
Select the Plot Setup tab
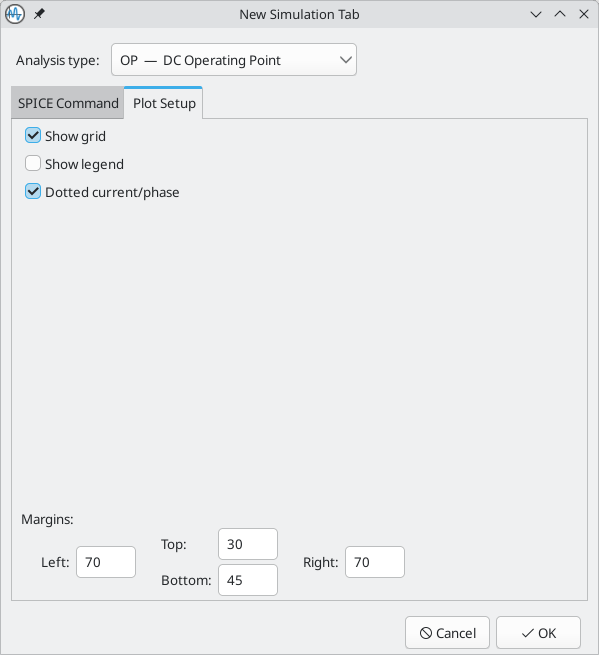coord(164,103)
